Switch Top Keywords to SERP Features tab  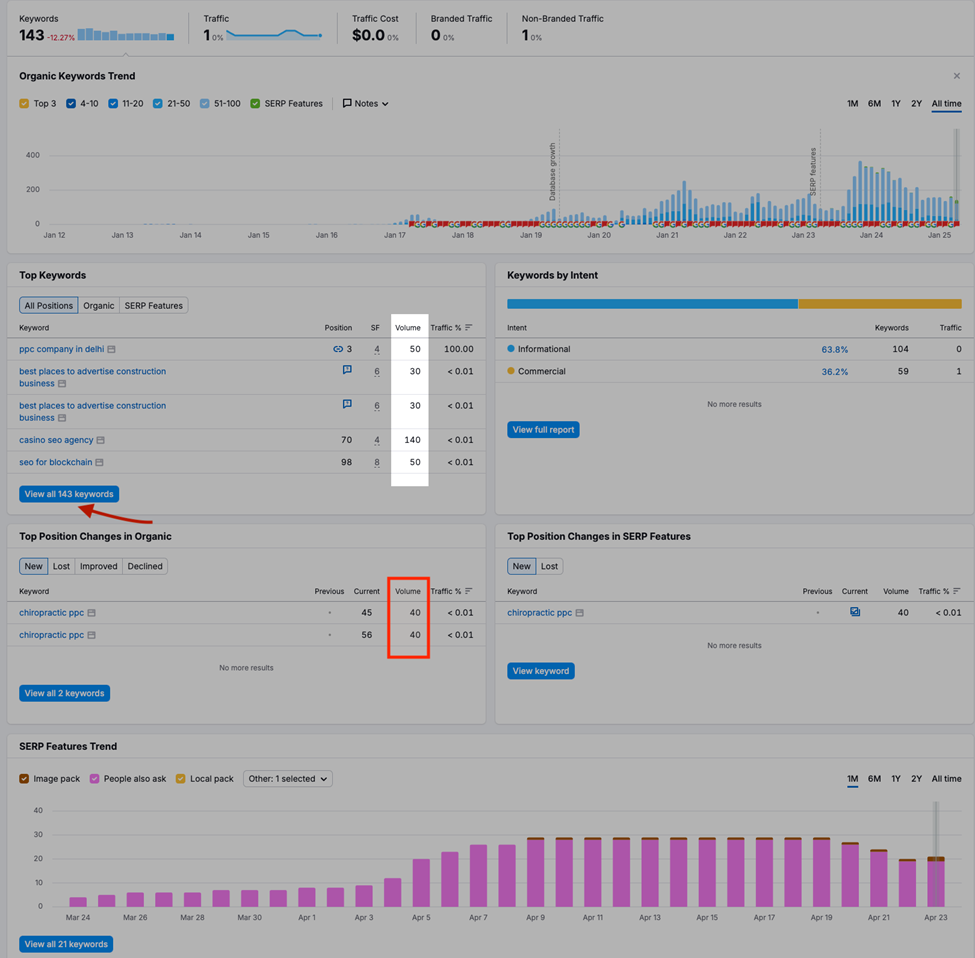(x=154, y=305)
